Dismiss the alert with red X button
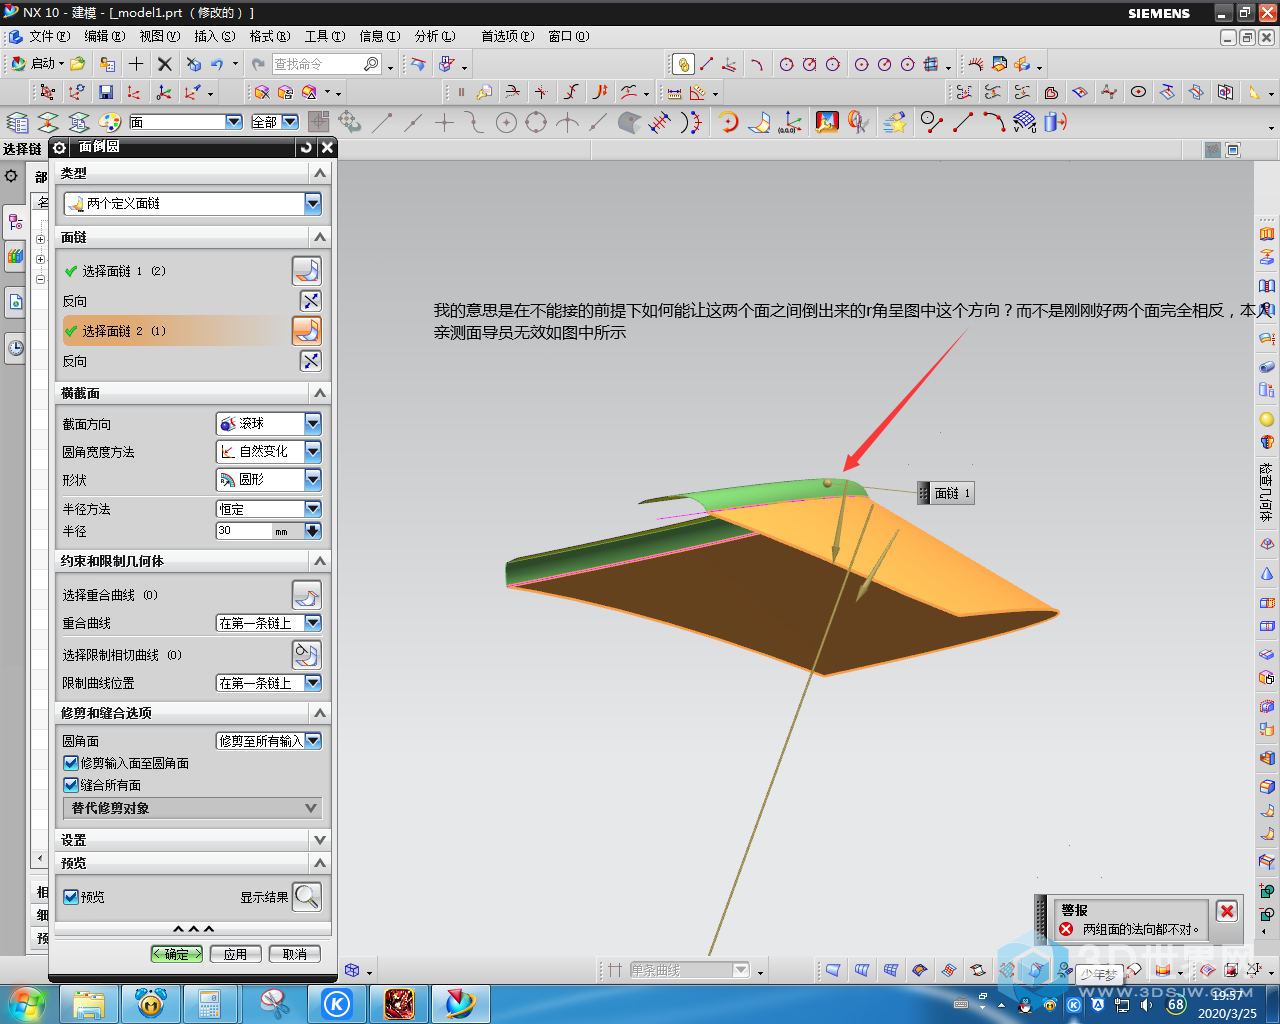The height and width of the screenshot is (1024, 1280). click(1227, 911)
